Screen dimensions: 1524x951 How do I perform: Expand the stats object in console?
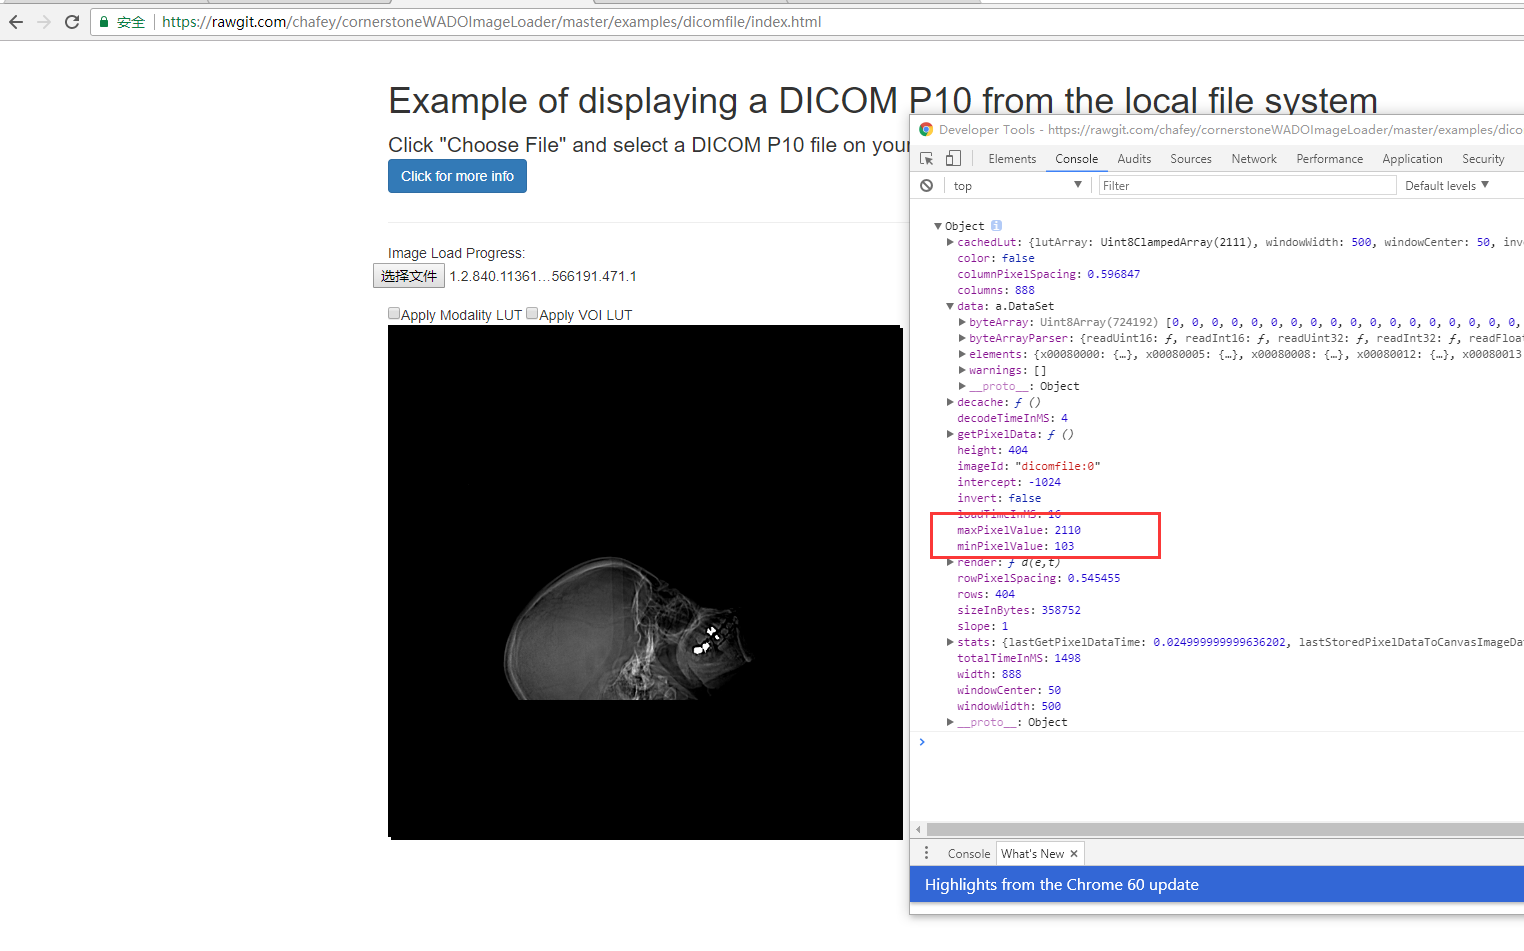(949, 641)
